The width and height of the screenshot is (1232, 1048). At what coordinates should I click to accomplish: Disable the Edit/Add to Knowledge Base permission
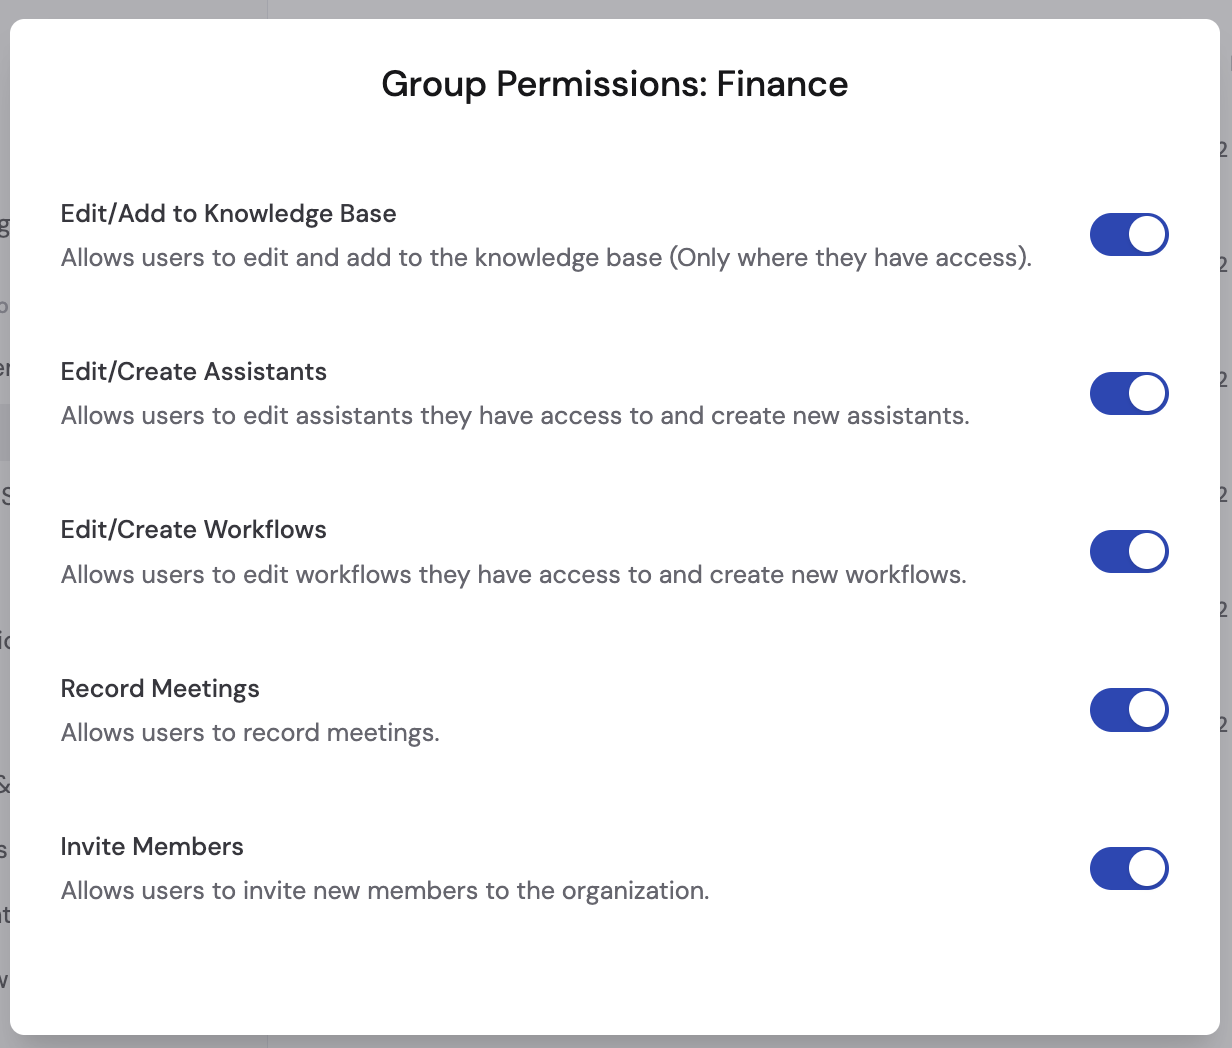pyautogui.click(x=1129, y=234)
